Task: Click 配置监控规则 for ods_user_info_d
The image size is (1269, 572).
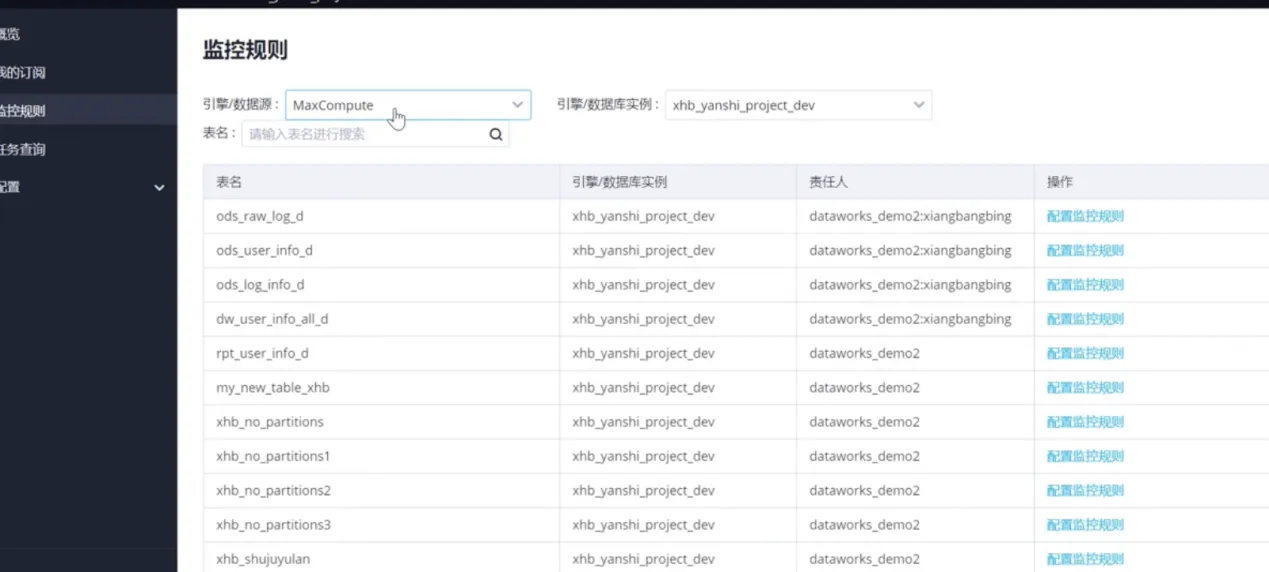Action: tap(1085, 250)
